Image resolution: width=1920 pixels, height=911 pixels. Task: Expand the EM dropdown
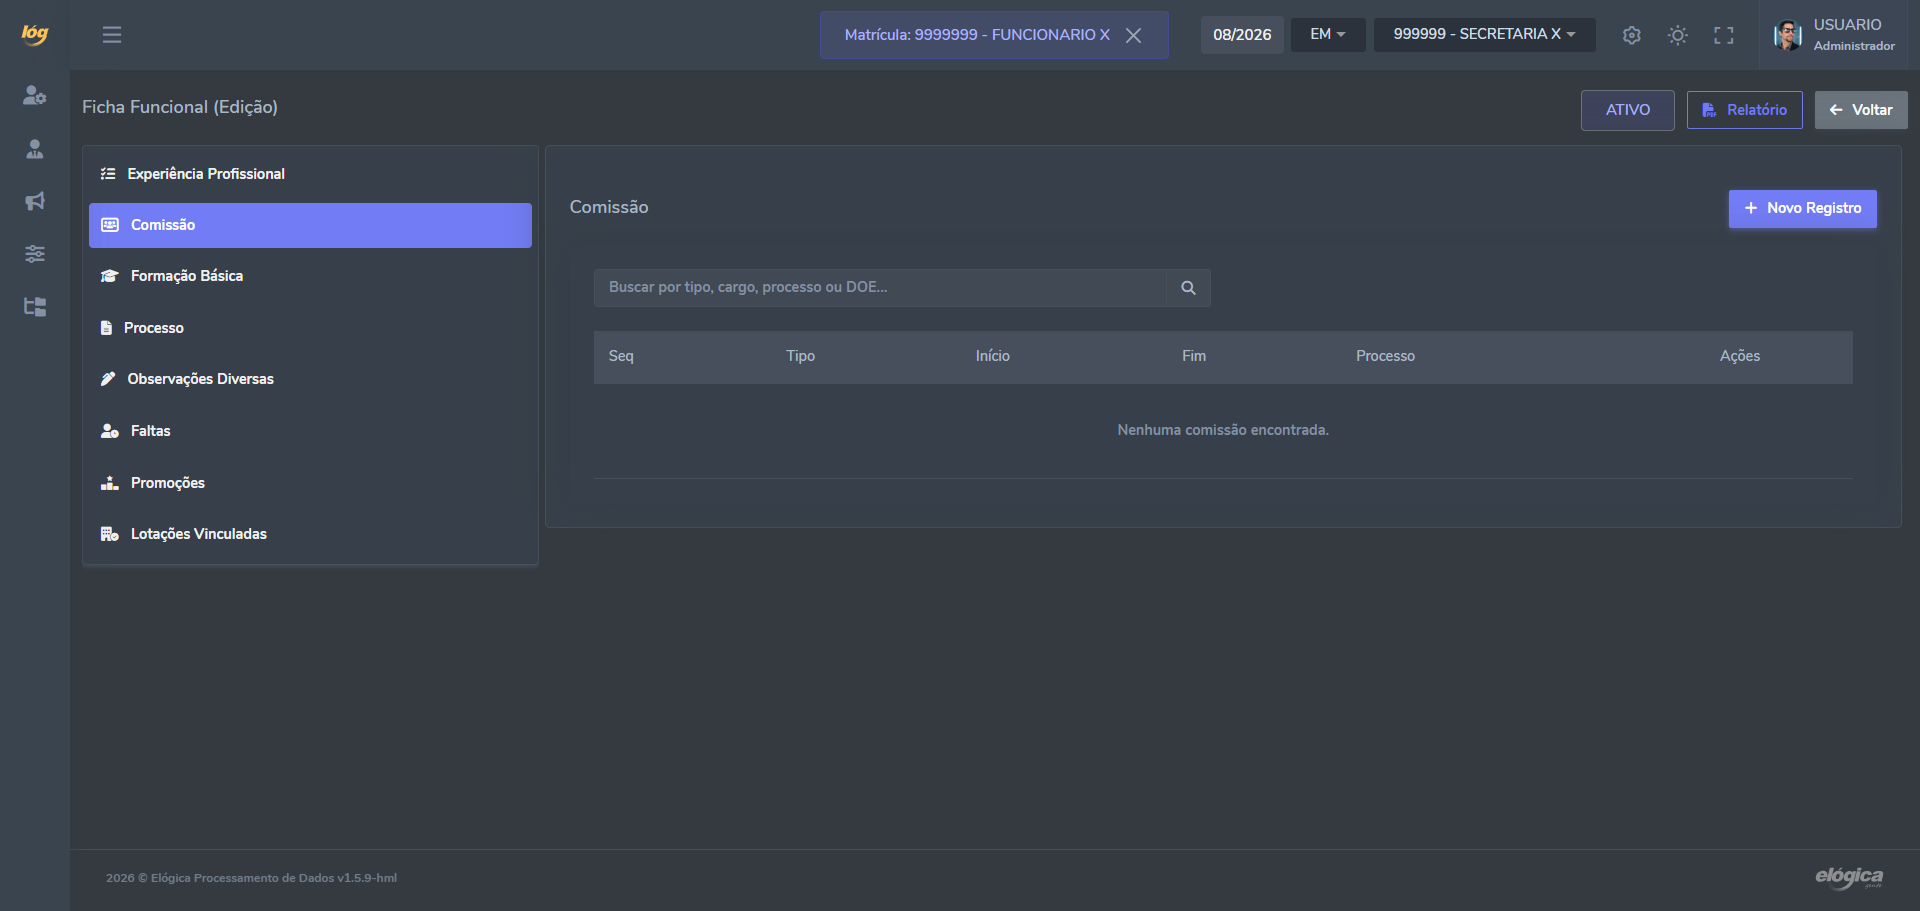pyautogui.click(x=1328, y=34)
